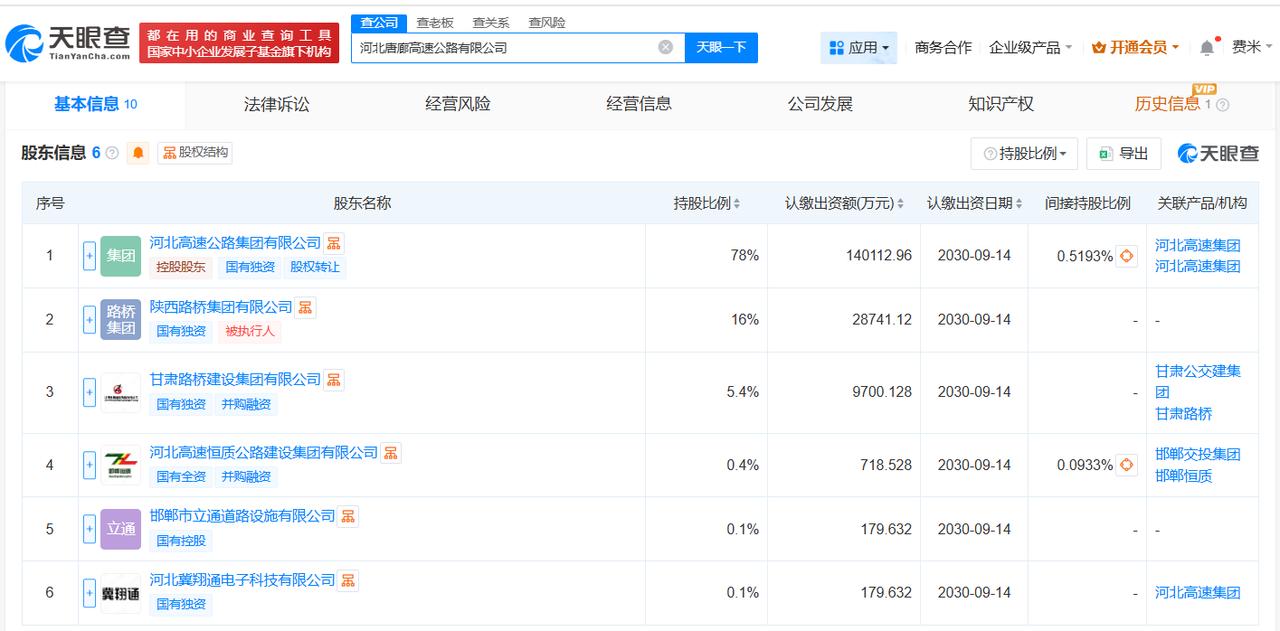Open the 持股比例 dropdown filter
Viewport: 1280px width, 631px height.
point(1024,153)
